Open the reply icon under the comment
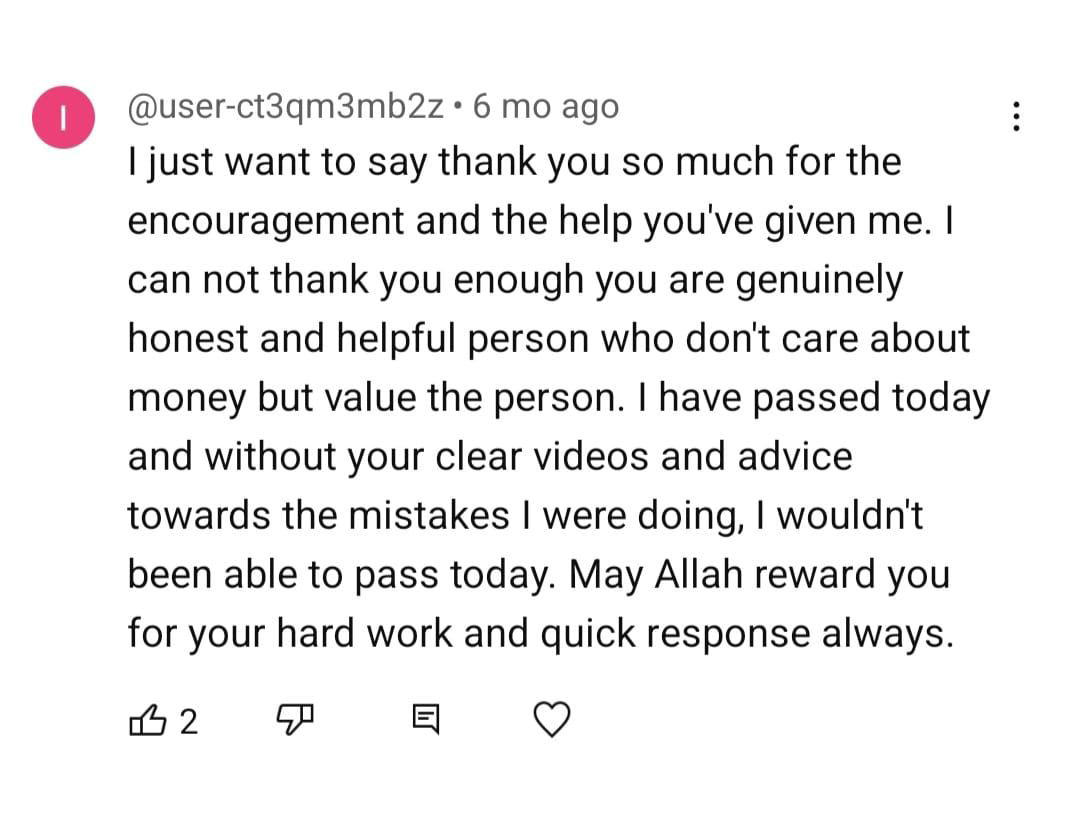 tap(426, 721)
